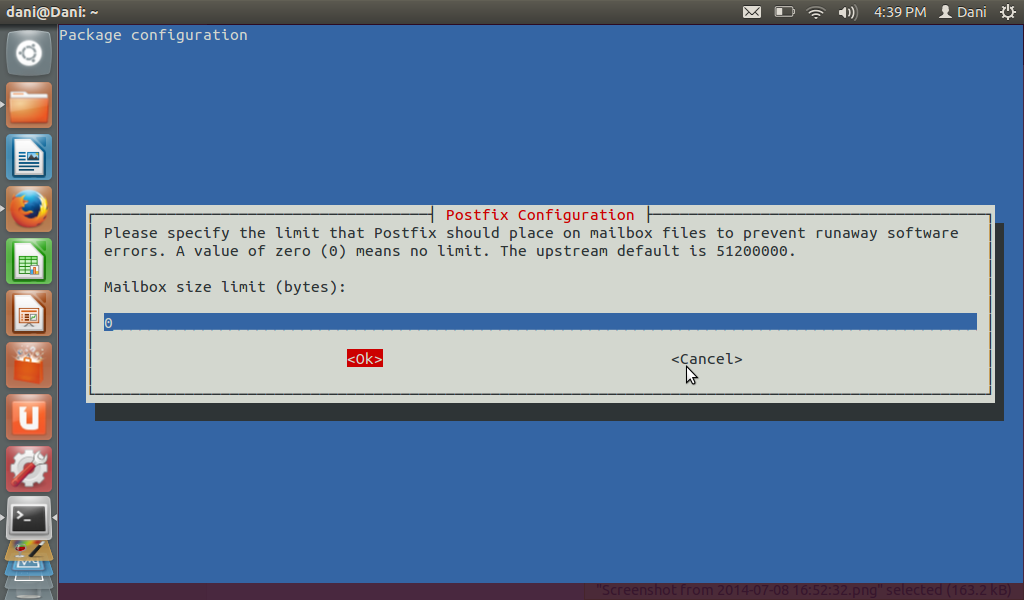Screen dimensions: 1024x600
Task: Launch LibreOffice Calc spreadsheet
Action: click(x=29, y=262)
